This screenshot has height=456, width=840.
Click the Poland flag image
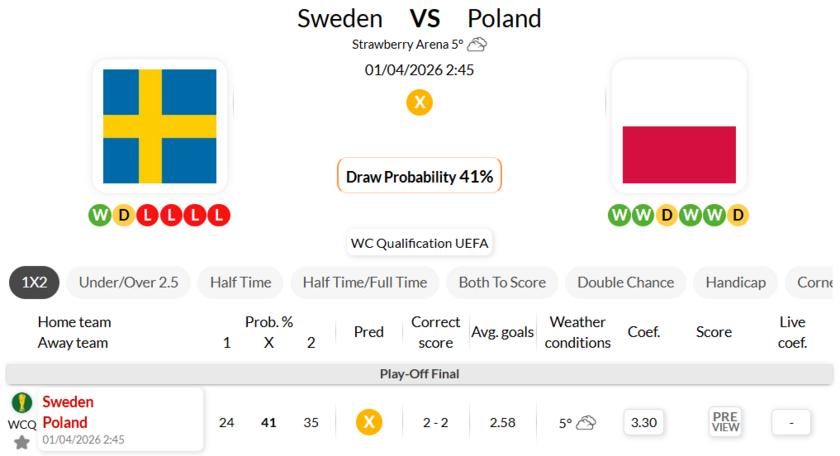coord(679,126)
